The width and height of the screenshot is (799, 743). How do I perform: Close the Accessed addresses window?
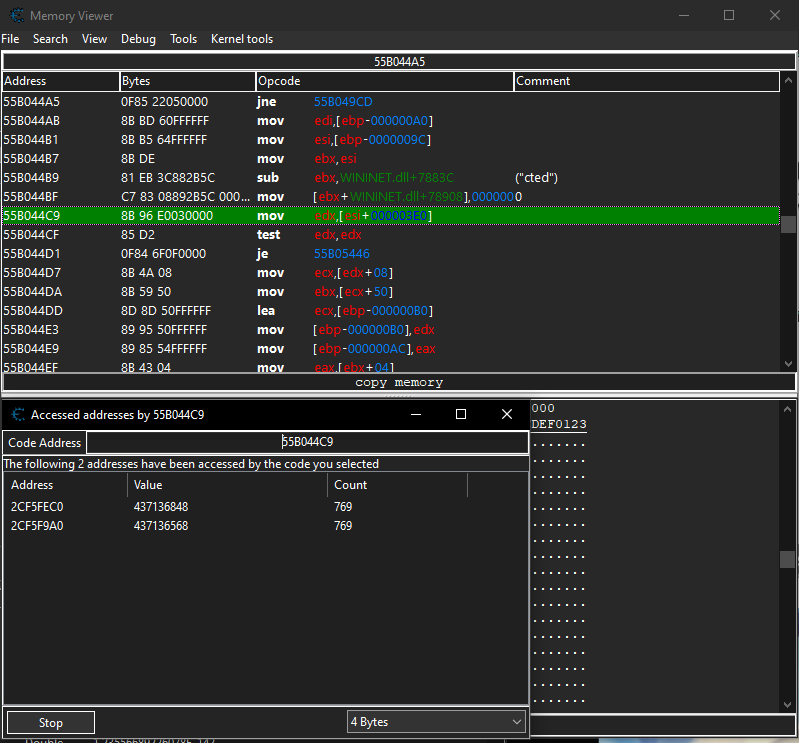[x=507, y=414]
